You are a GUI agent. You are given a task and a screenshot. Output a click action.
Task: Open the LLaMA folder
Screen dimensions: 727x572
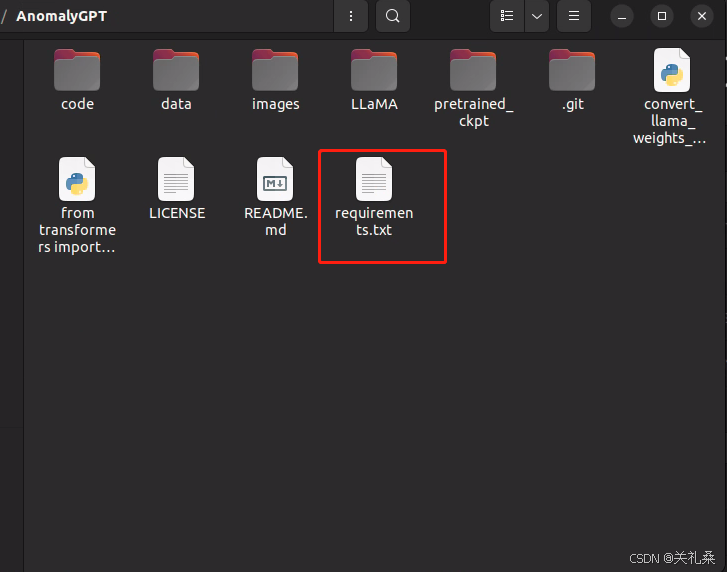[x=374, y=70]
